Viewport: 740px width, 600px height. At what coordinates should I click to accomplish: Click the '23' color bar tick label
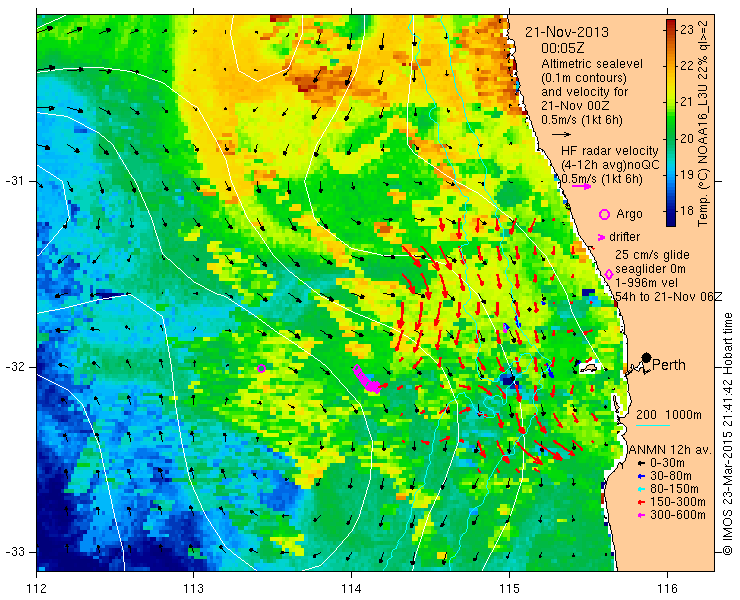pyautogui.click(x=687, y=30)
